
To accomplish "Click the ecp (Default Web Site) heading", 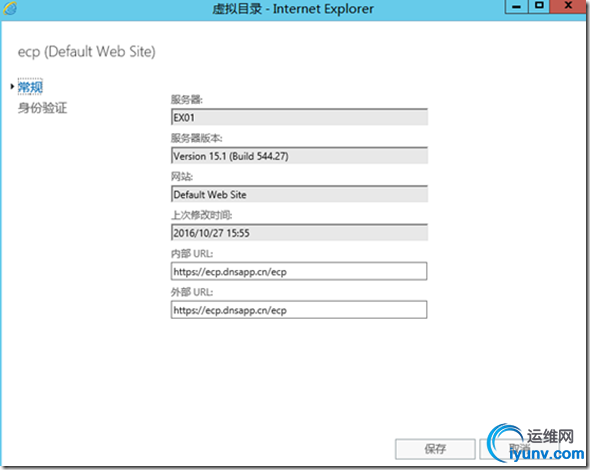I will (87, 52).
